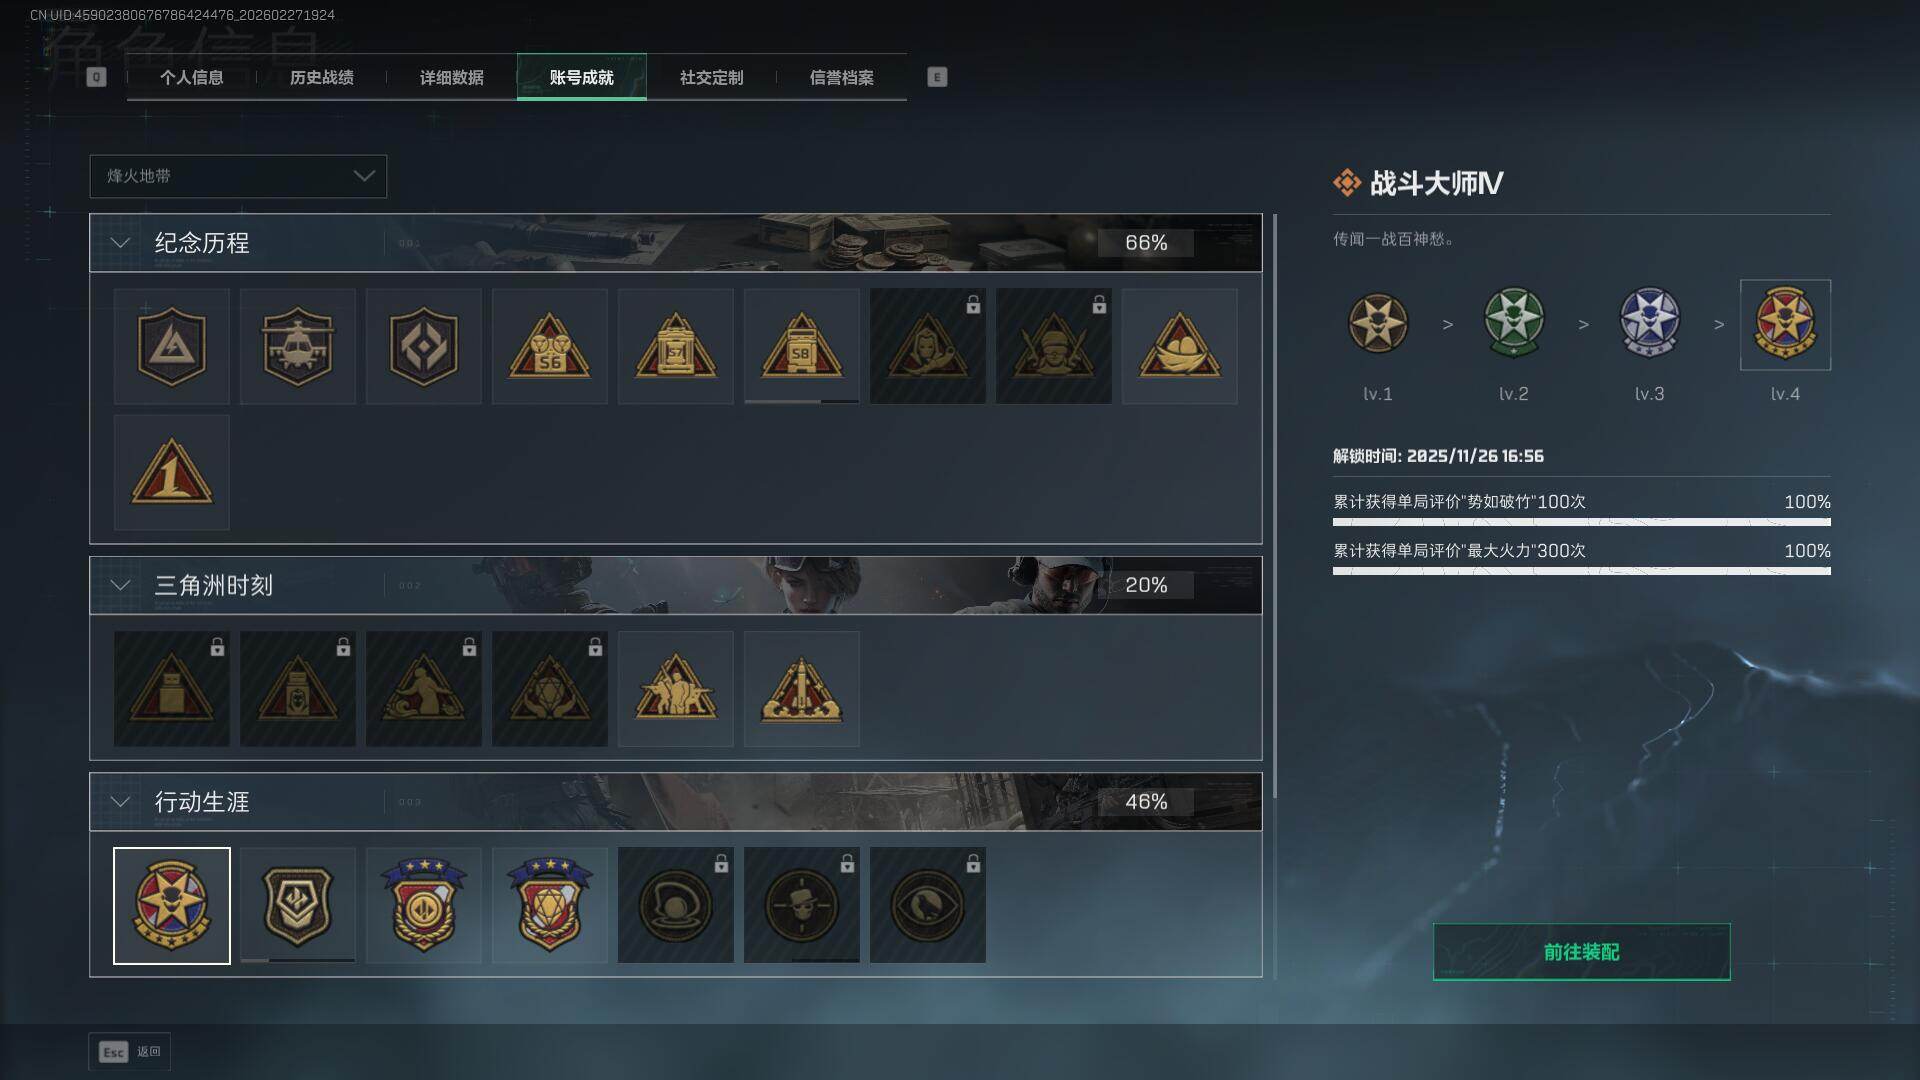Screen dimensions: 1920x1080
Task: Select the lv.3 blue star medal
Action: pos(1649,323)
